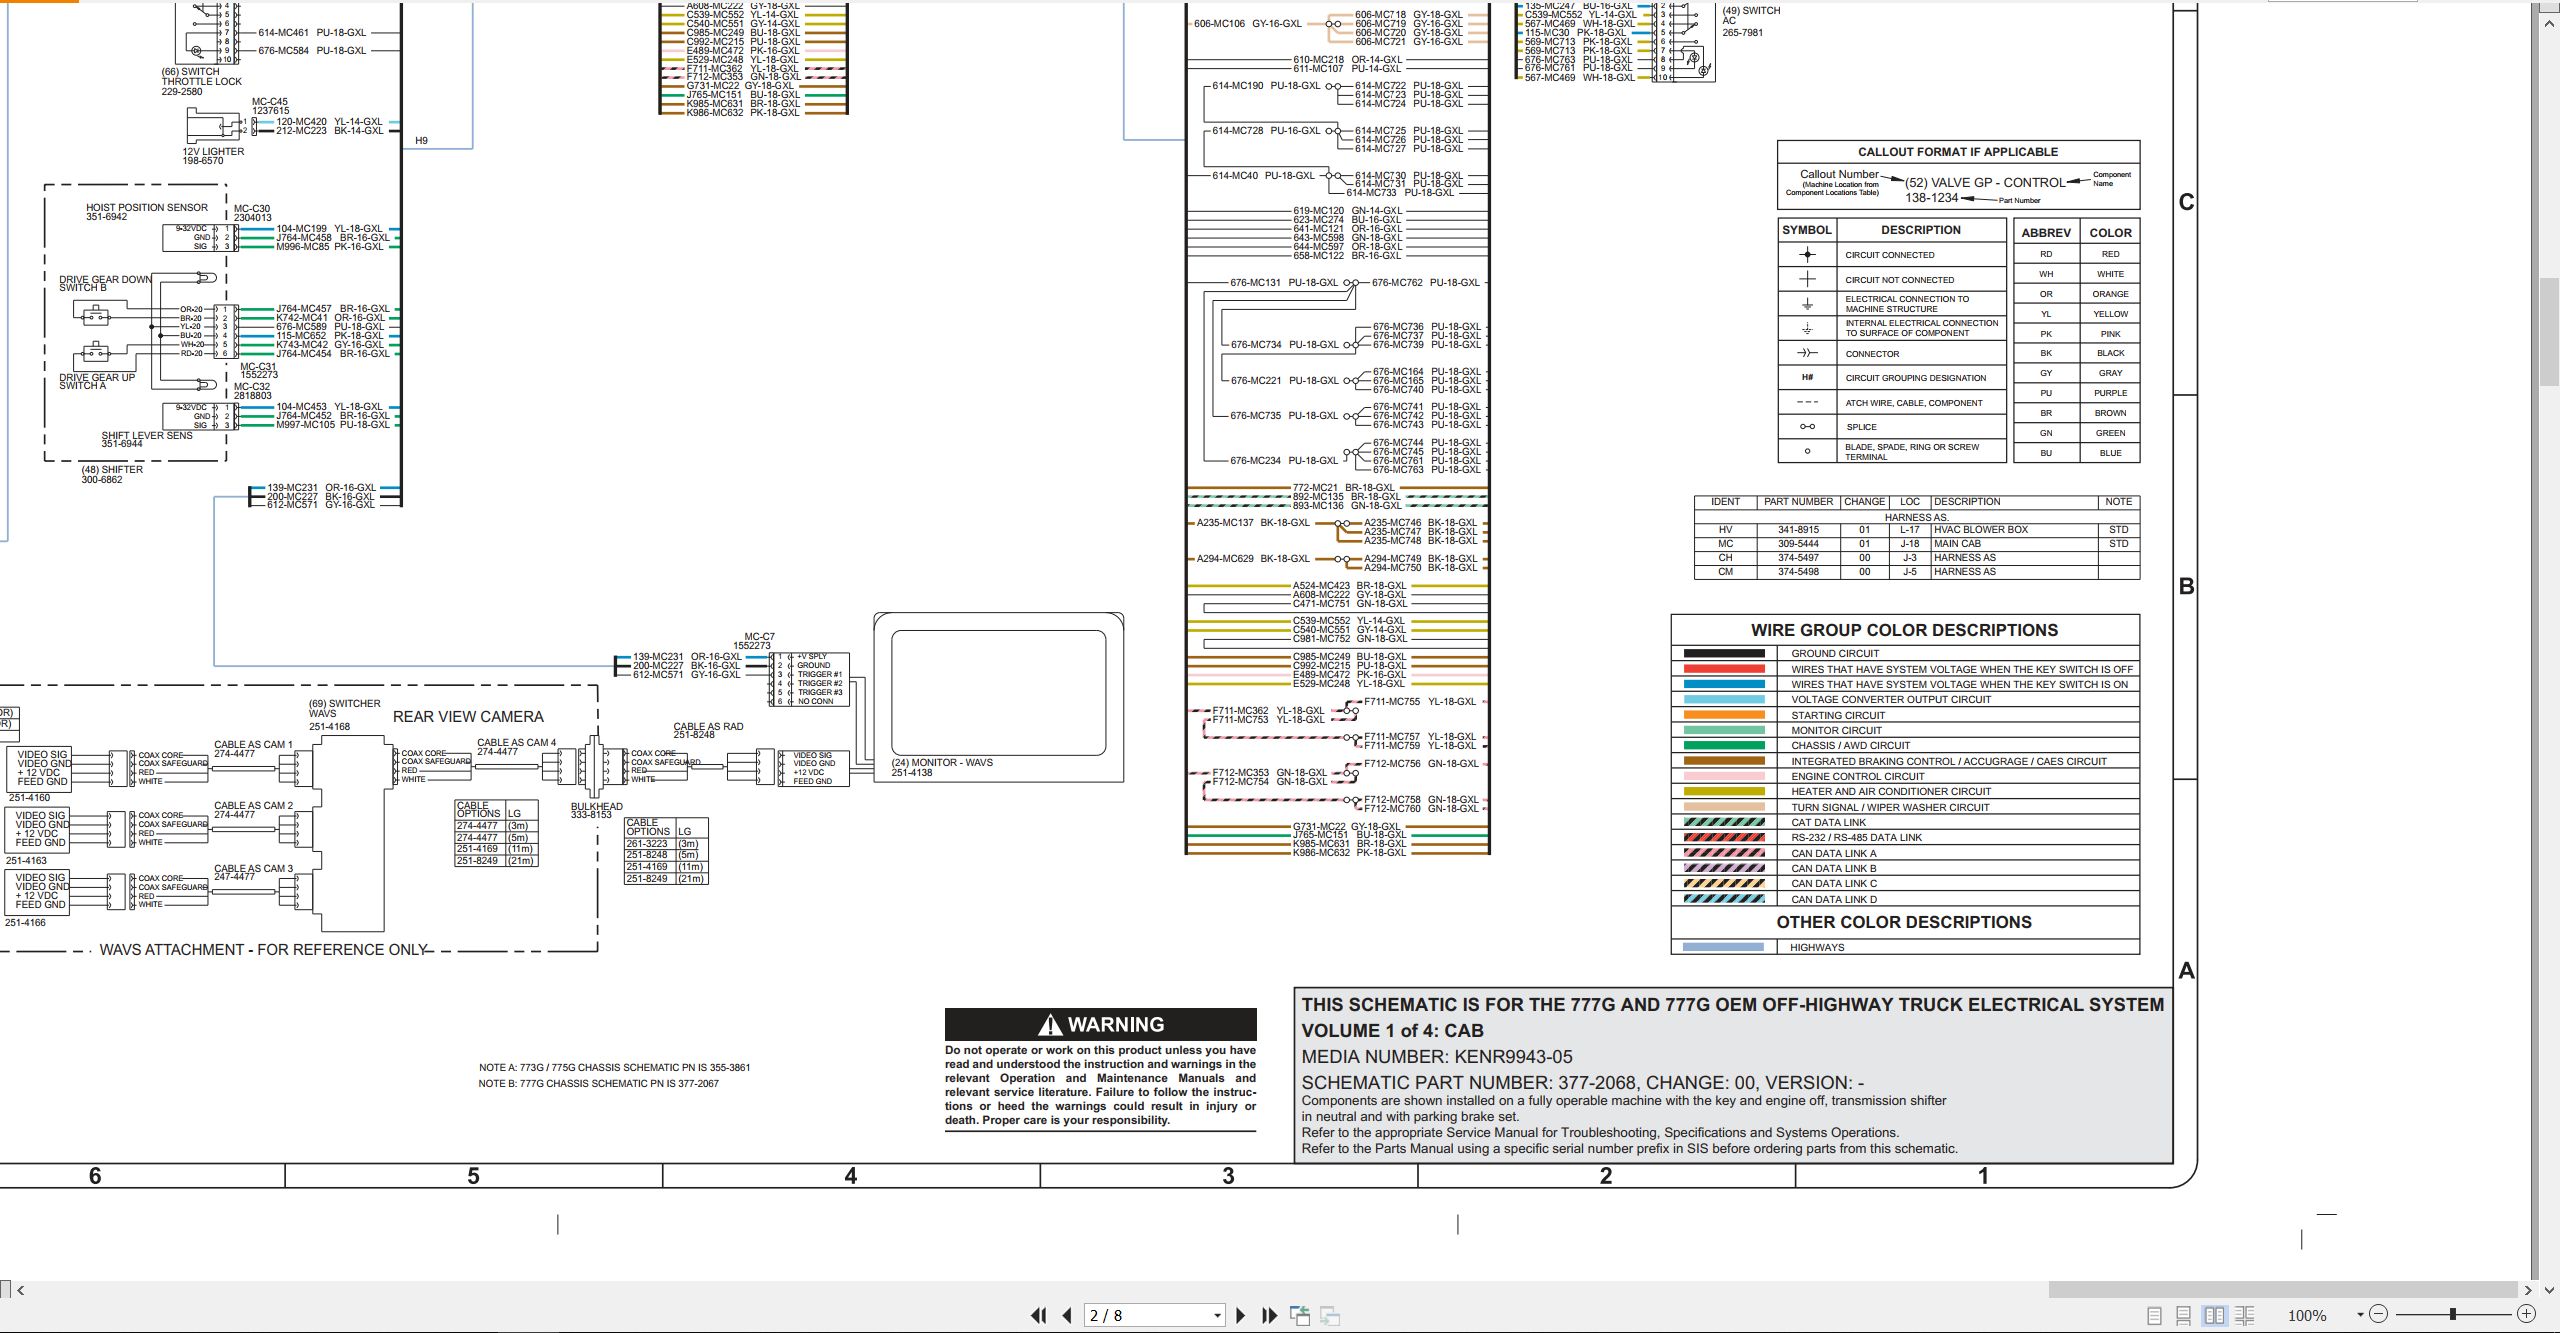The image size is (2560, 1333).
Task: Click the vertical scrollbar thumb
Action: click(x=2549, y=332)
